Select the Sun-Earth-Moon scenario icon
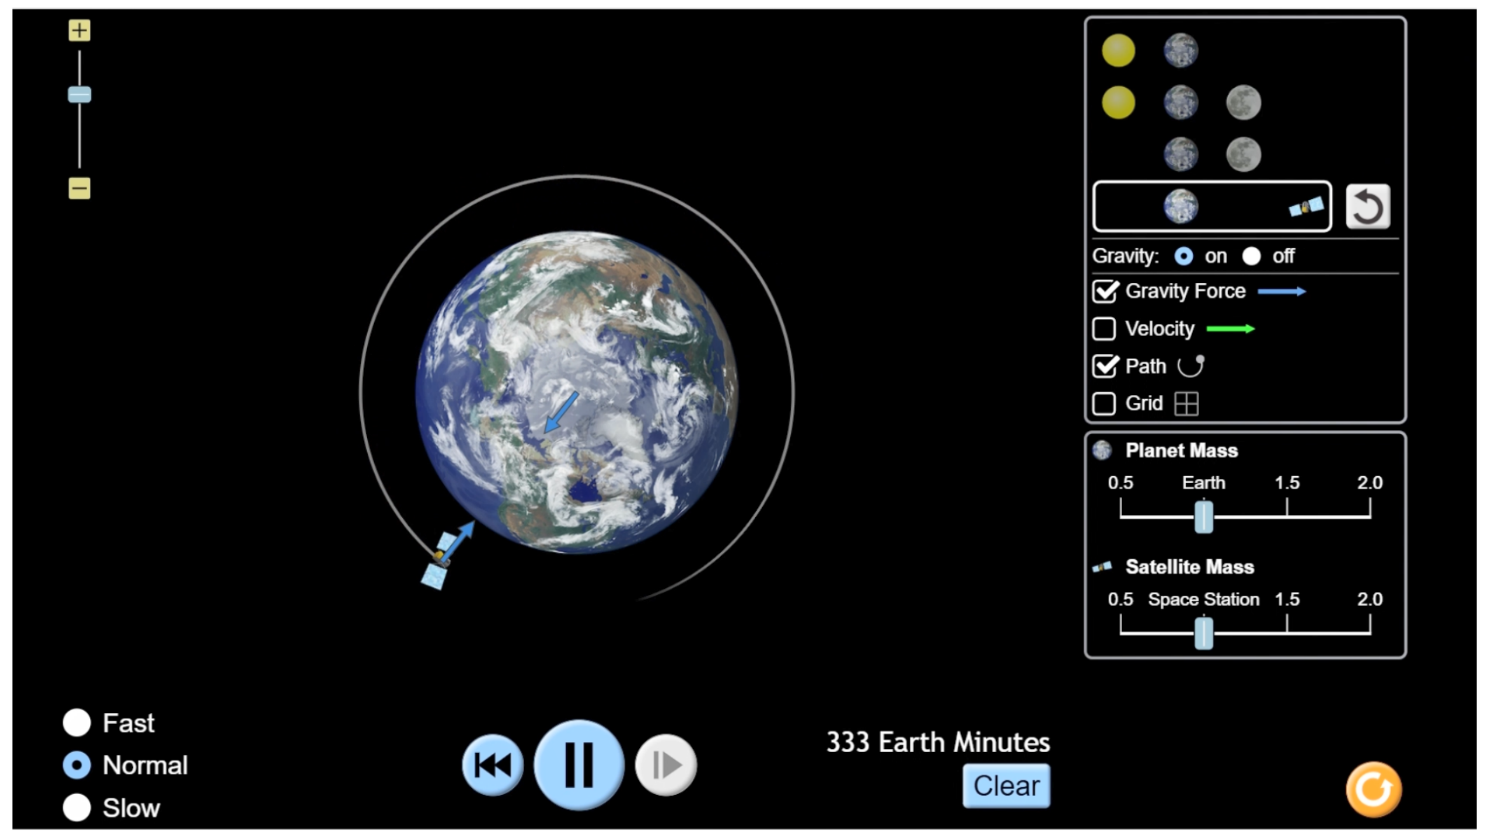Viewport: 1493px width, 840px height. point(1180,101)
